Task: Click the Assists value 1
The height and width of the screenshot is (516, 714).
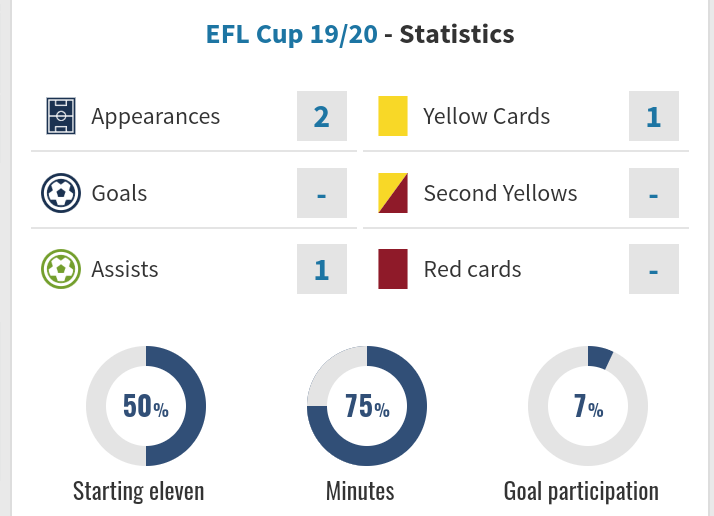Action: point(321,269)
